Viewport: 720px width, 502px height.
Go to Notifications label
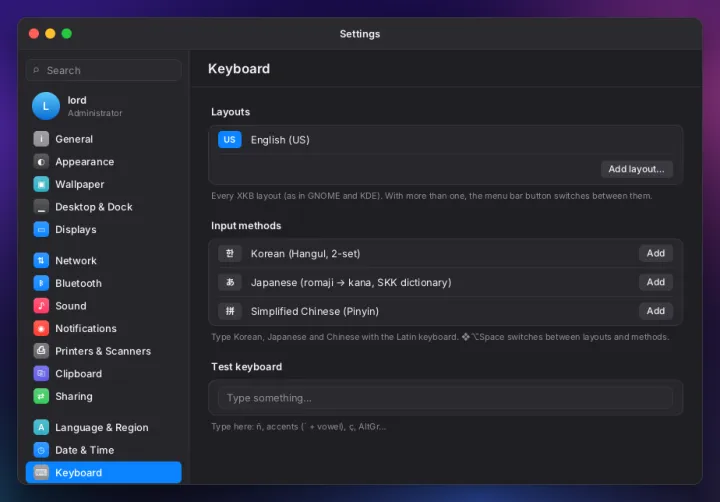click(x=86, y=328)
